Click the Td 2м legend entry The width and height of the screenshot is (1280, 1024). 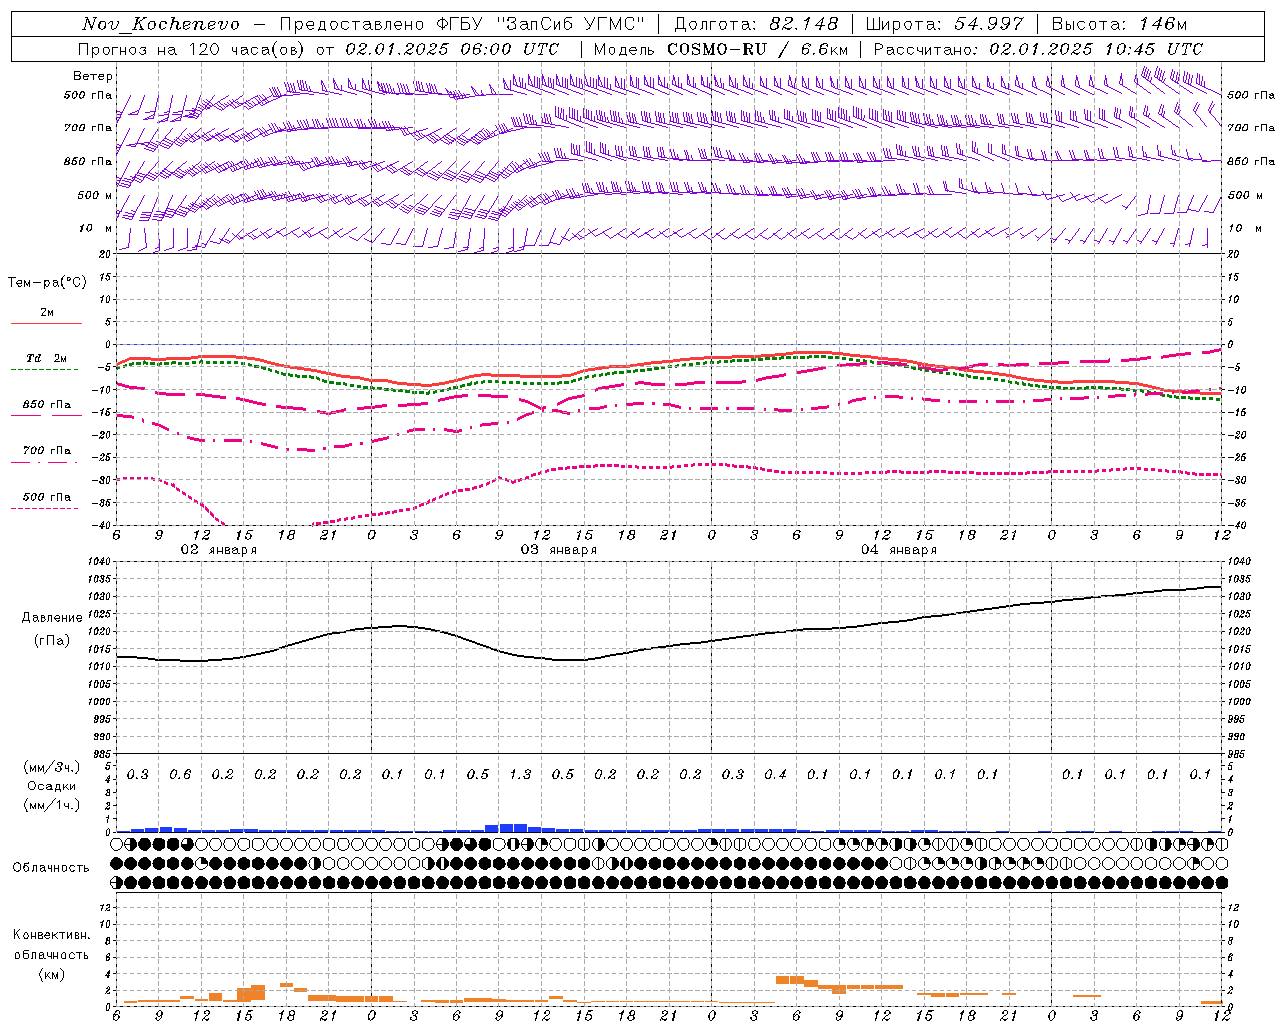click(x=46, y=358)
